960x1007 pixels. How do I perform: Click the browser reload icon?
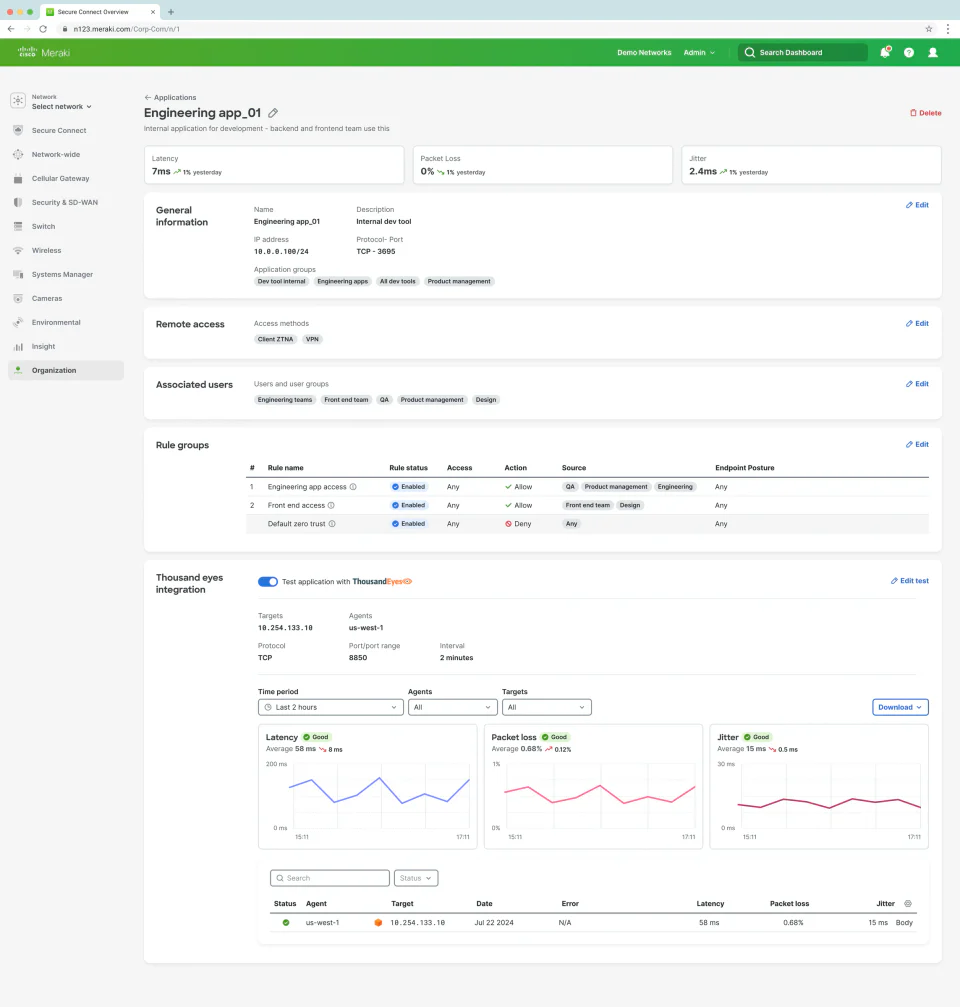click(43, 29)
